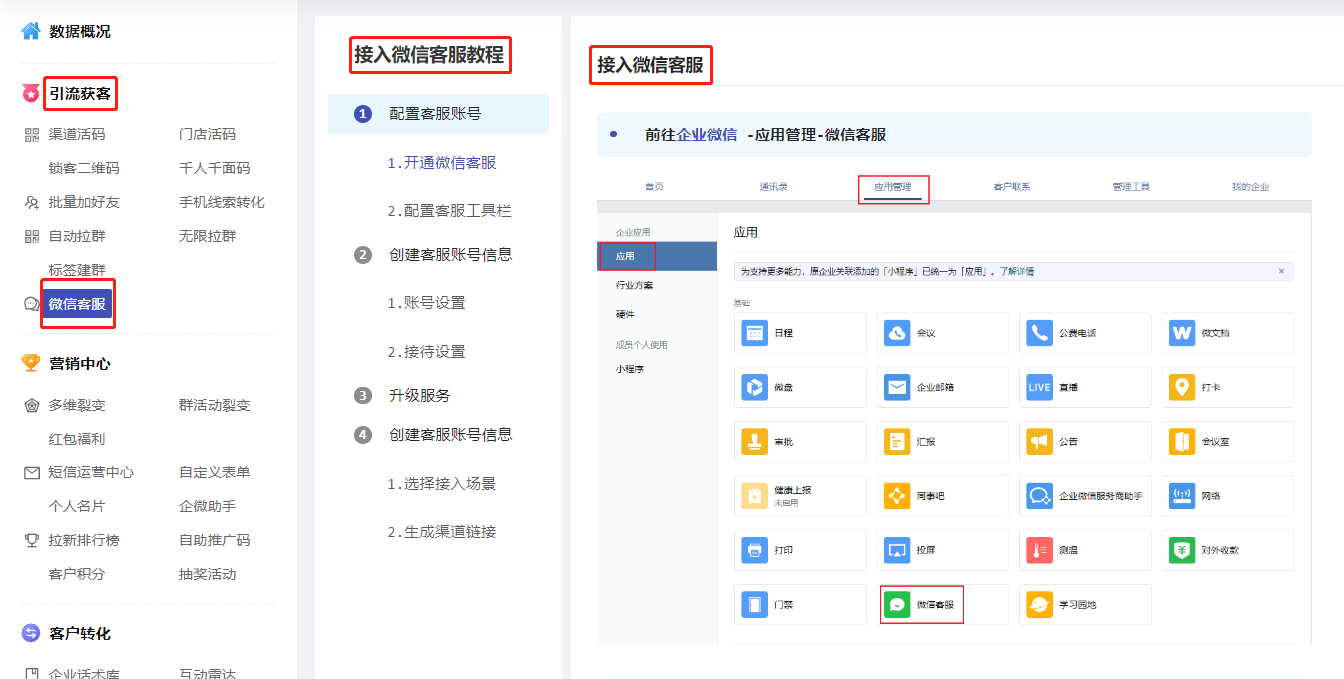Open 千人千面码 menu entry
Screen dimensions: 1344x679
tap(214, 168)
